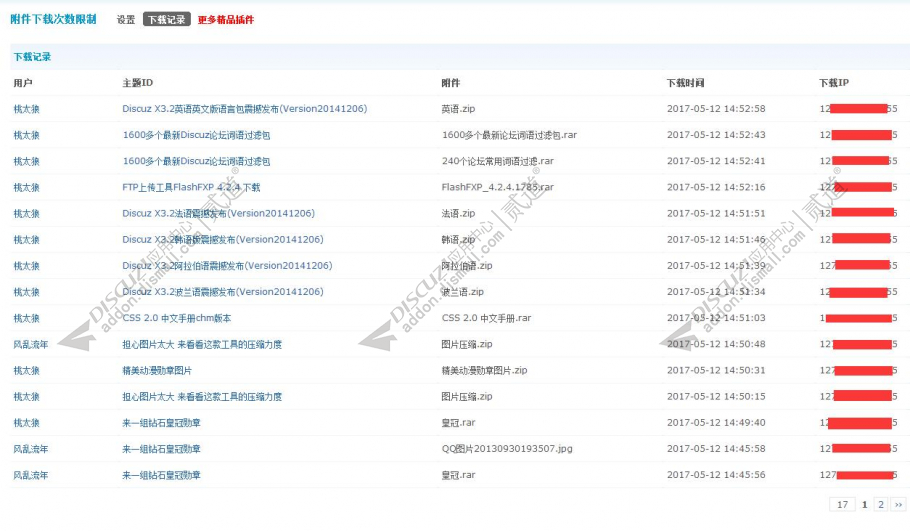Screen dimensions: 910x531
Task: Open user 桃太狼 in the 英语.zip row
Action: 27,109
